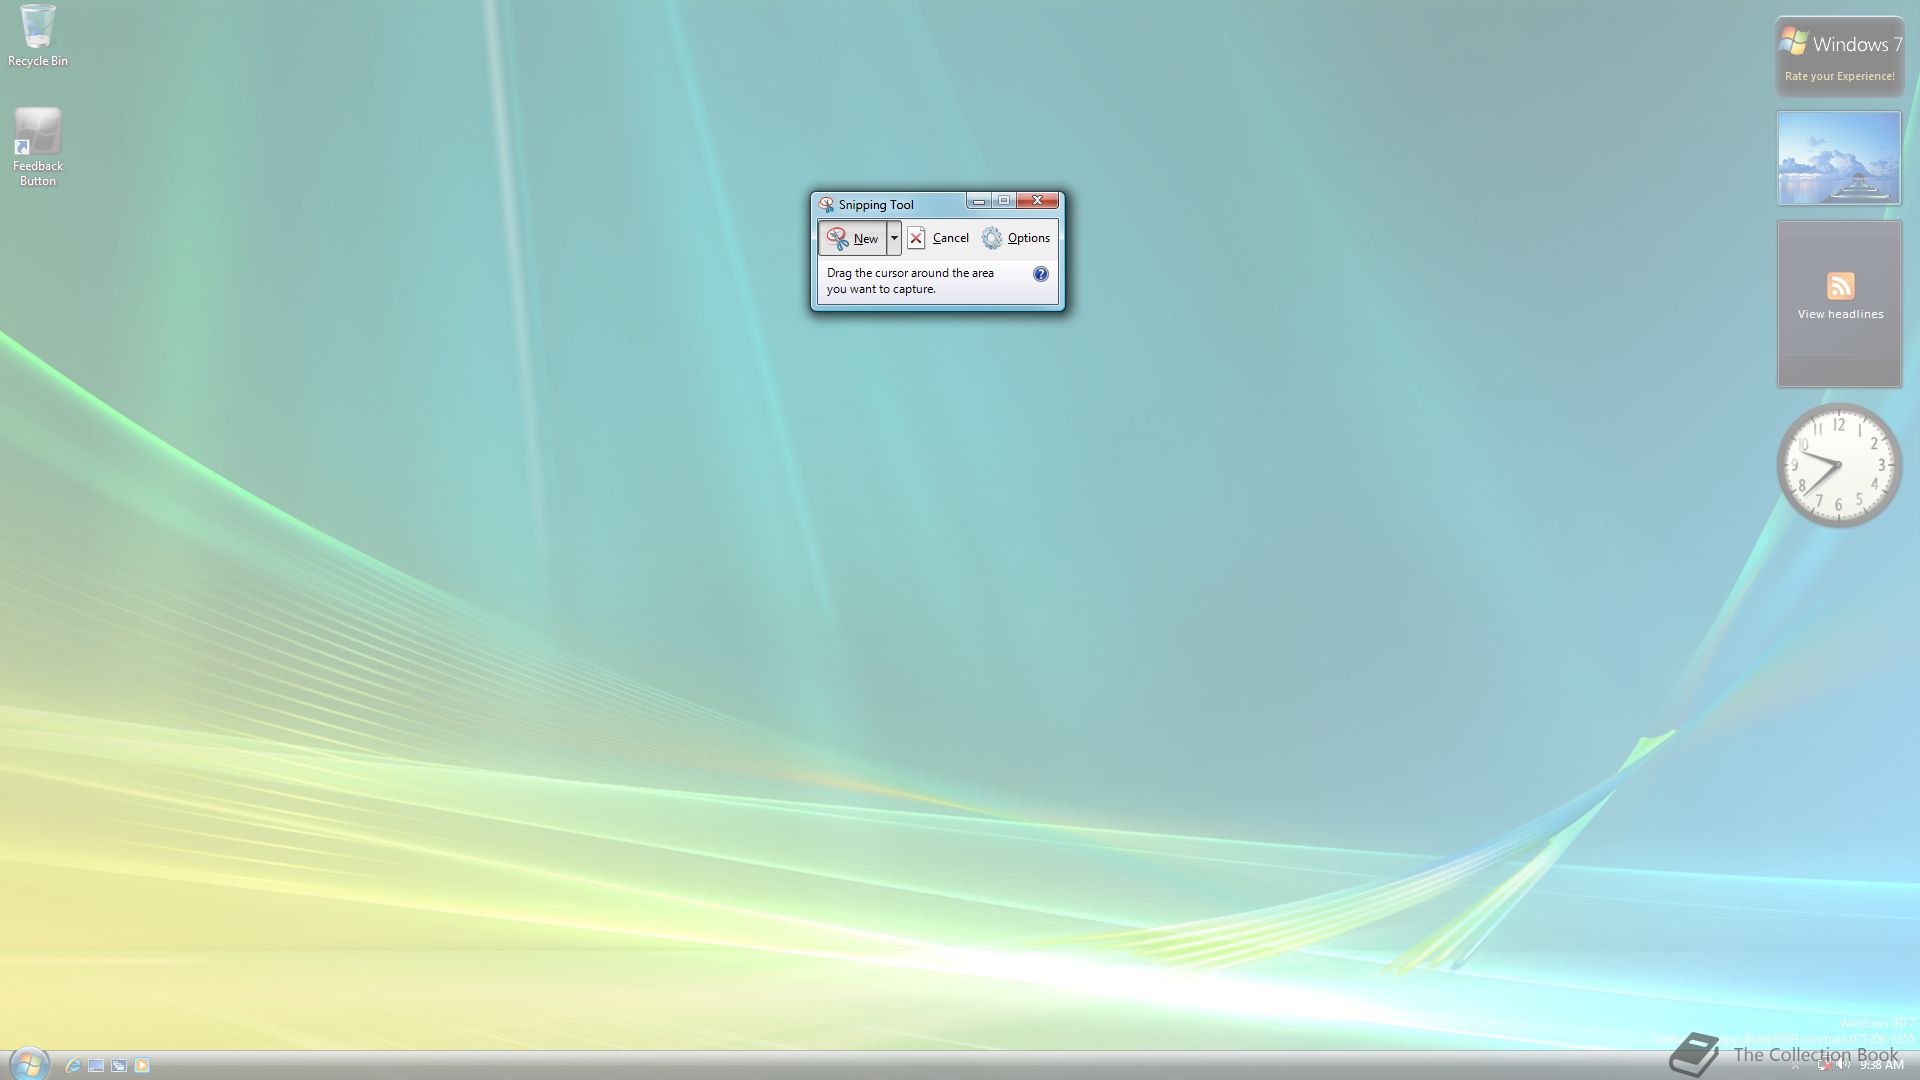The height and width of the screenshot is (1080, 1920).
Task: Start a New snip in Snipping Tool
Action: click(853, 238)
